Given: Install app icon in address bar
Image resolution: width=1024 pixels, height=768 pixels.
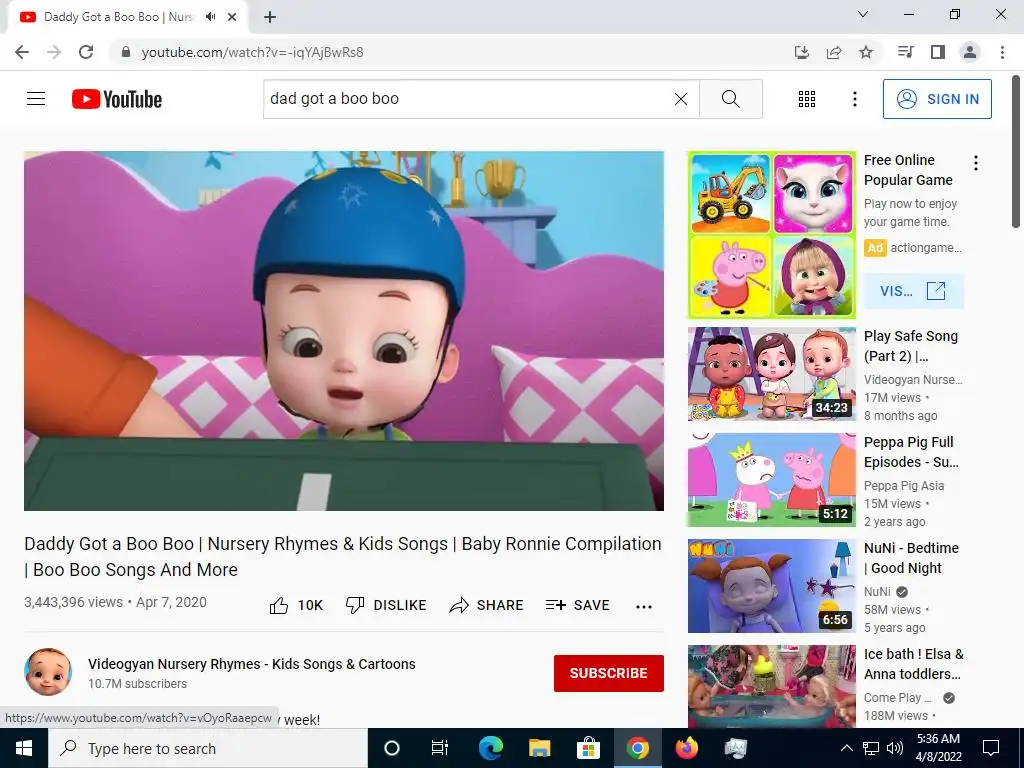Looking at the screenshot, I should (x=801, y=52).
